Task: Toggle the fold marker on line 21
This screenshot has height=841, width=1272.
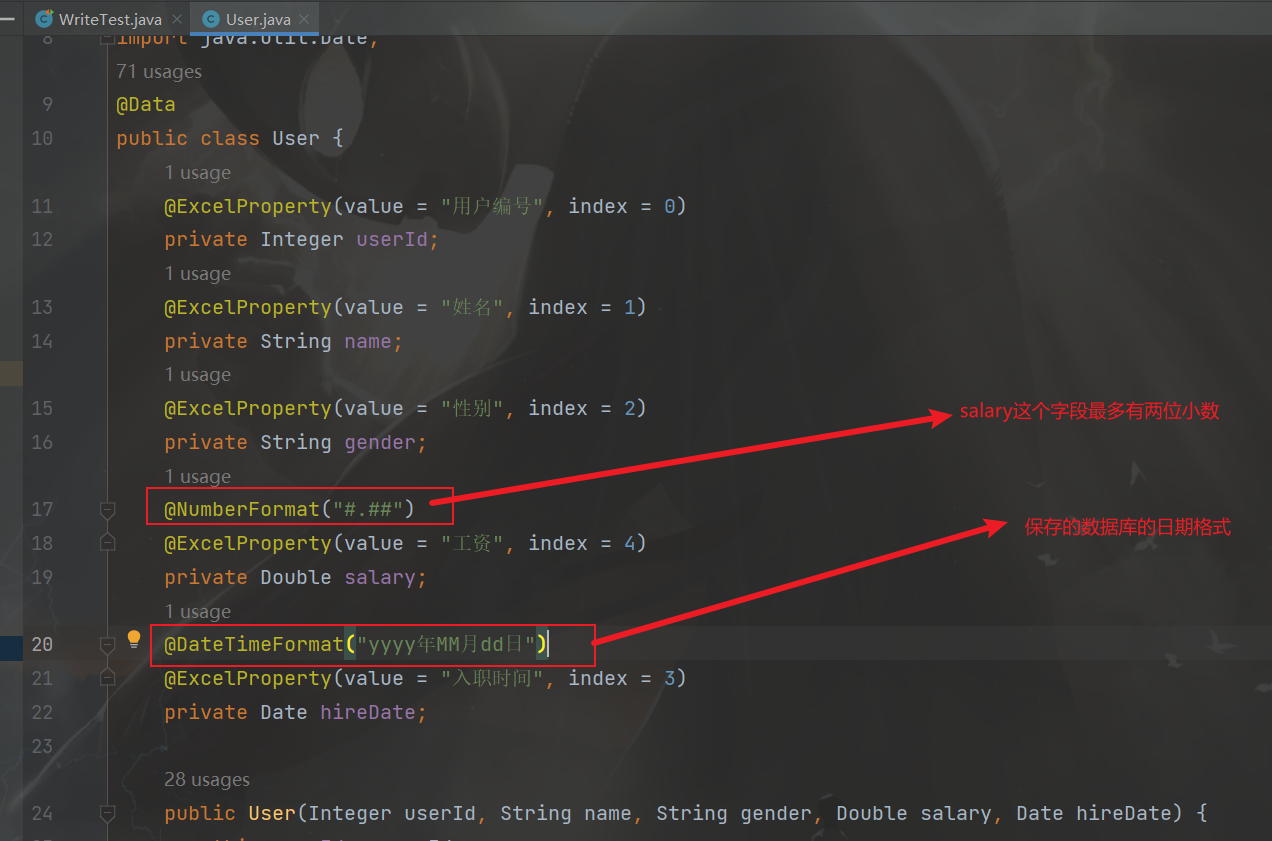Action: click(107, 678)
